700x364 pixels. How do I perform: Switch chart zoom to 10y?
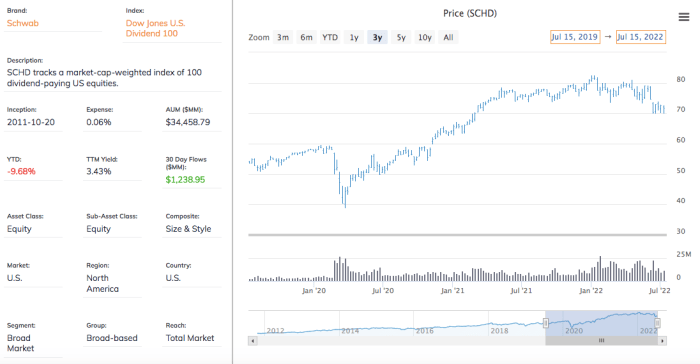click(x=425, y=38)
